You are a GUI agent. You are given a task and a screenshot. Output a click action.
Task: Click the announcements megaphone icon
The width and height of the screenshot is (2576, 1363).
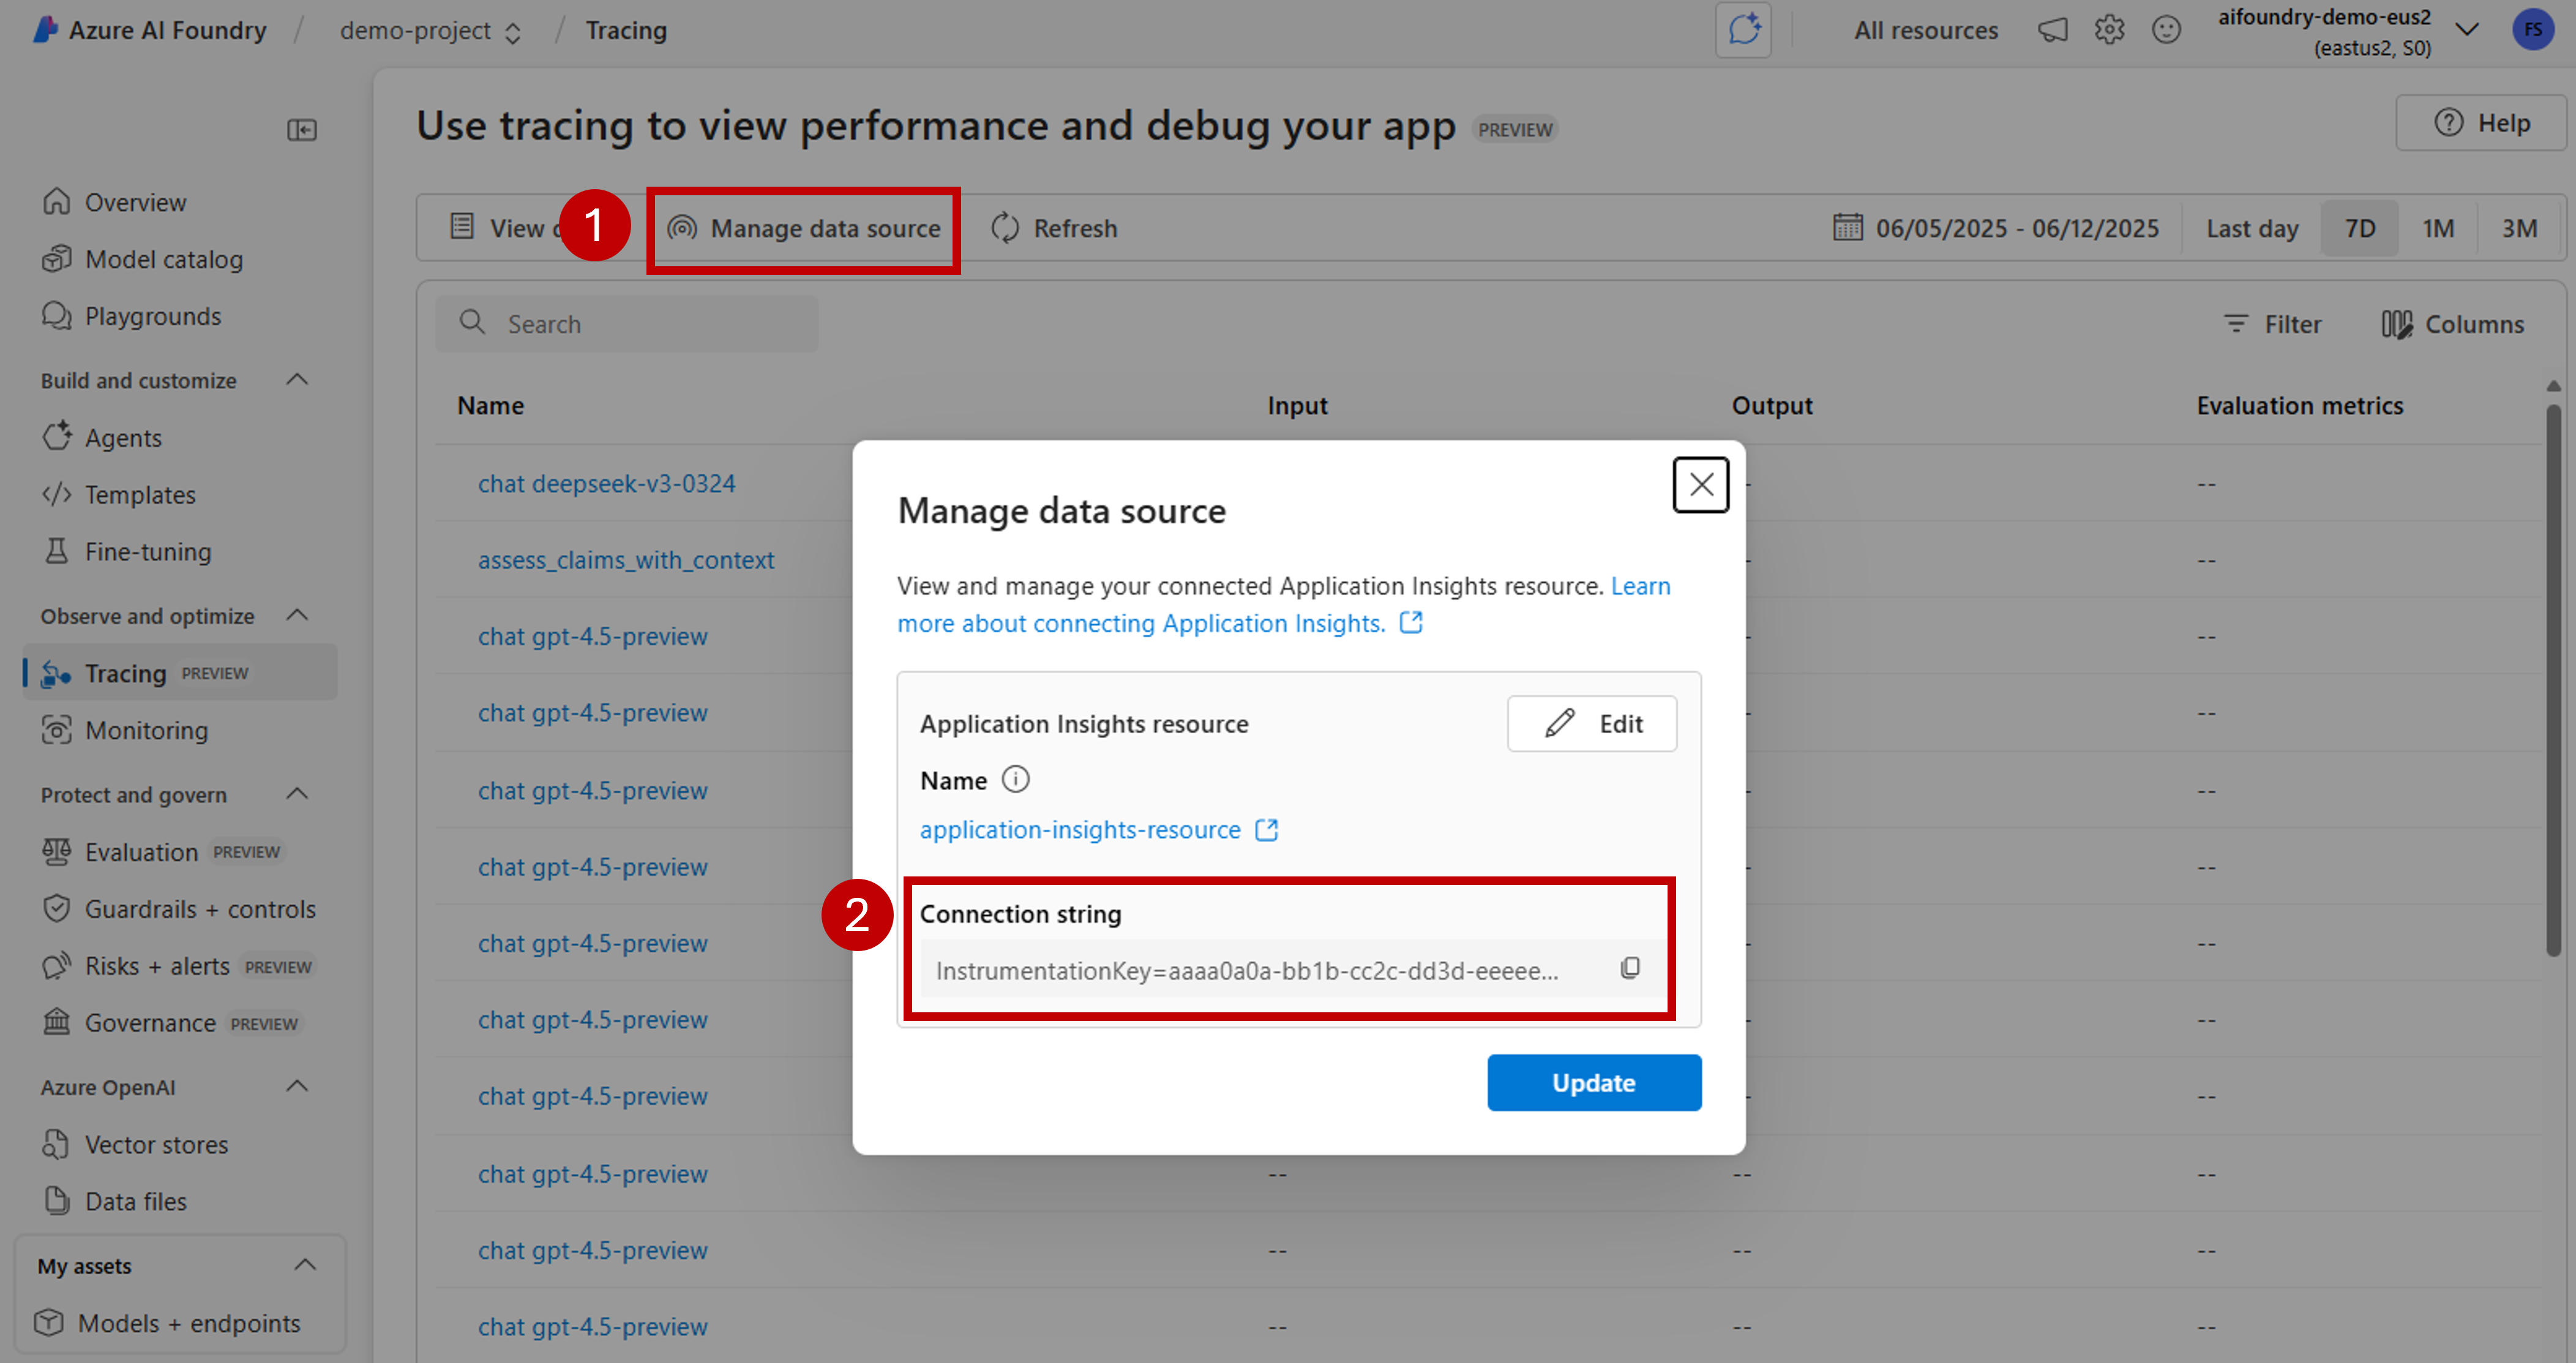pyautogui.click(x=2052, y=30)
